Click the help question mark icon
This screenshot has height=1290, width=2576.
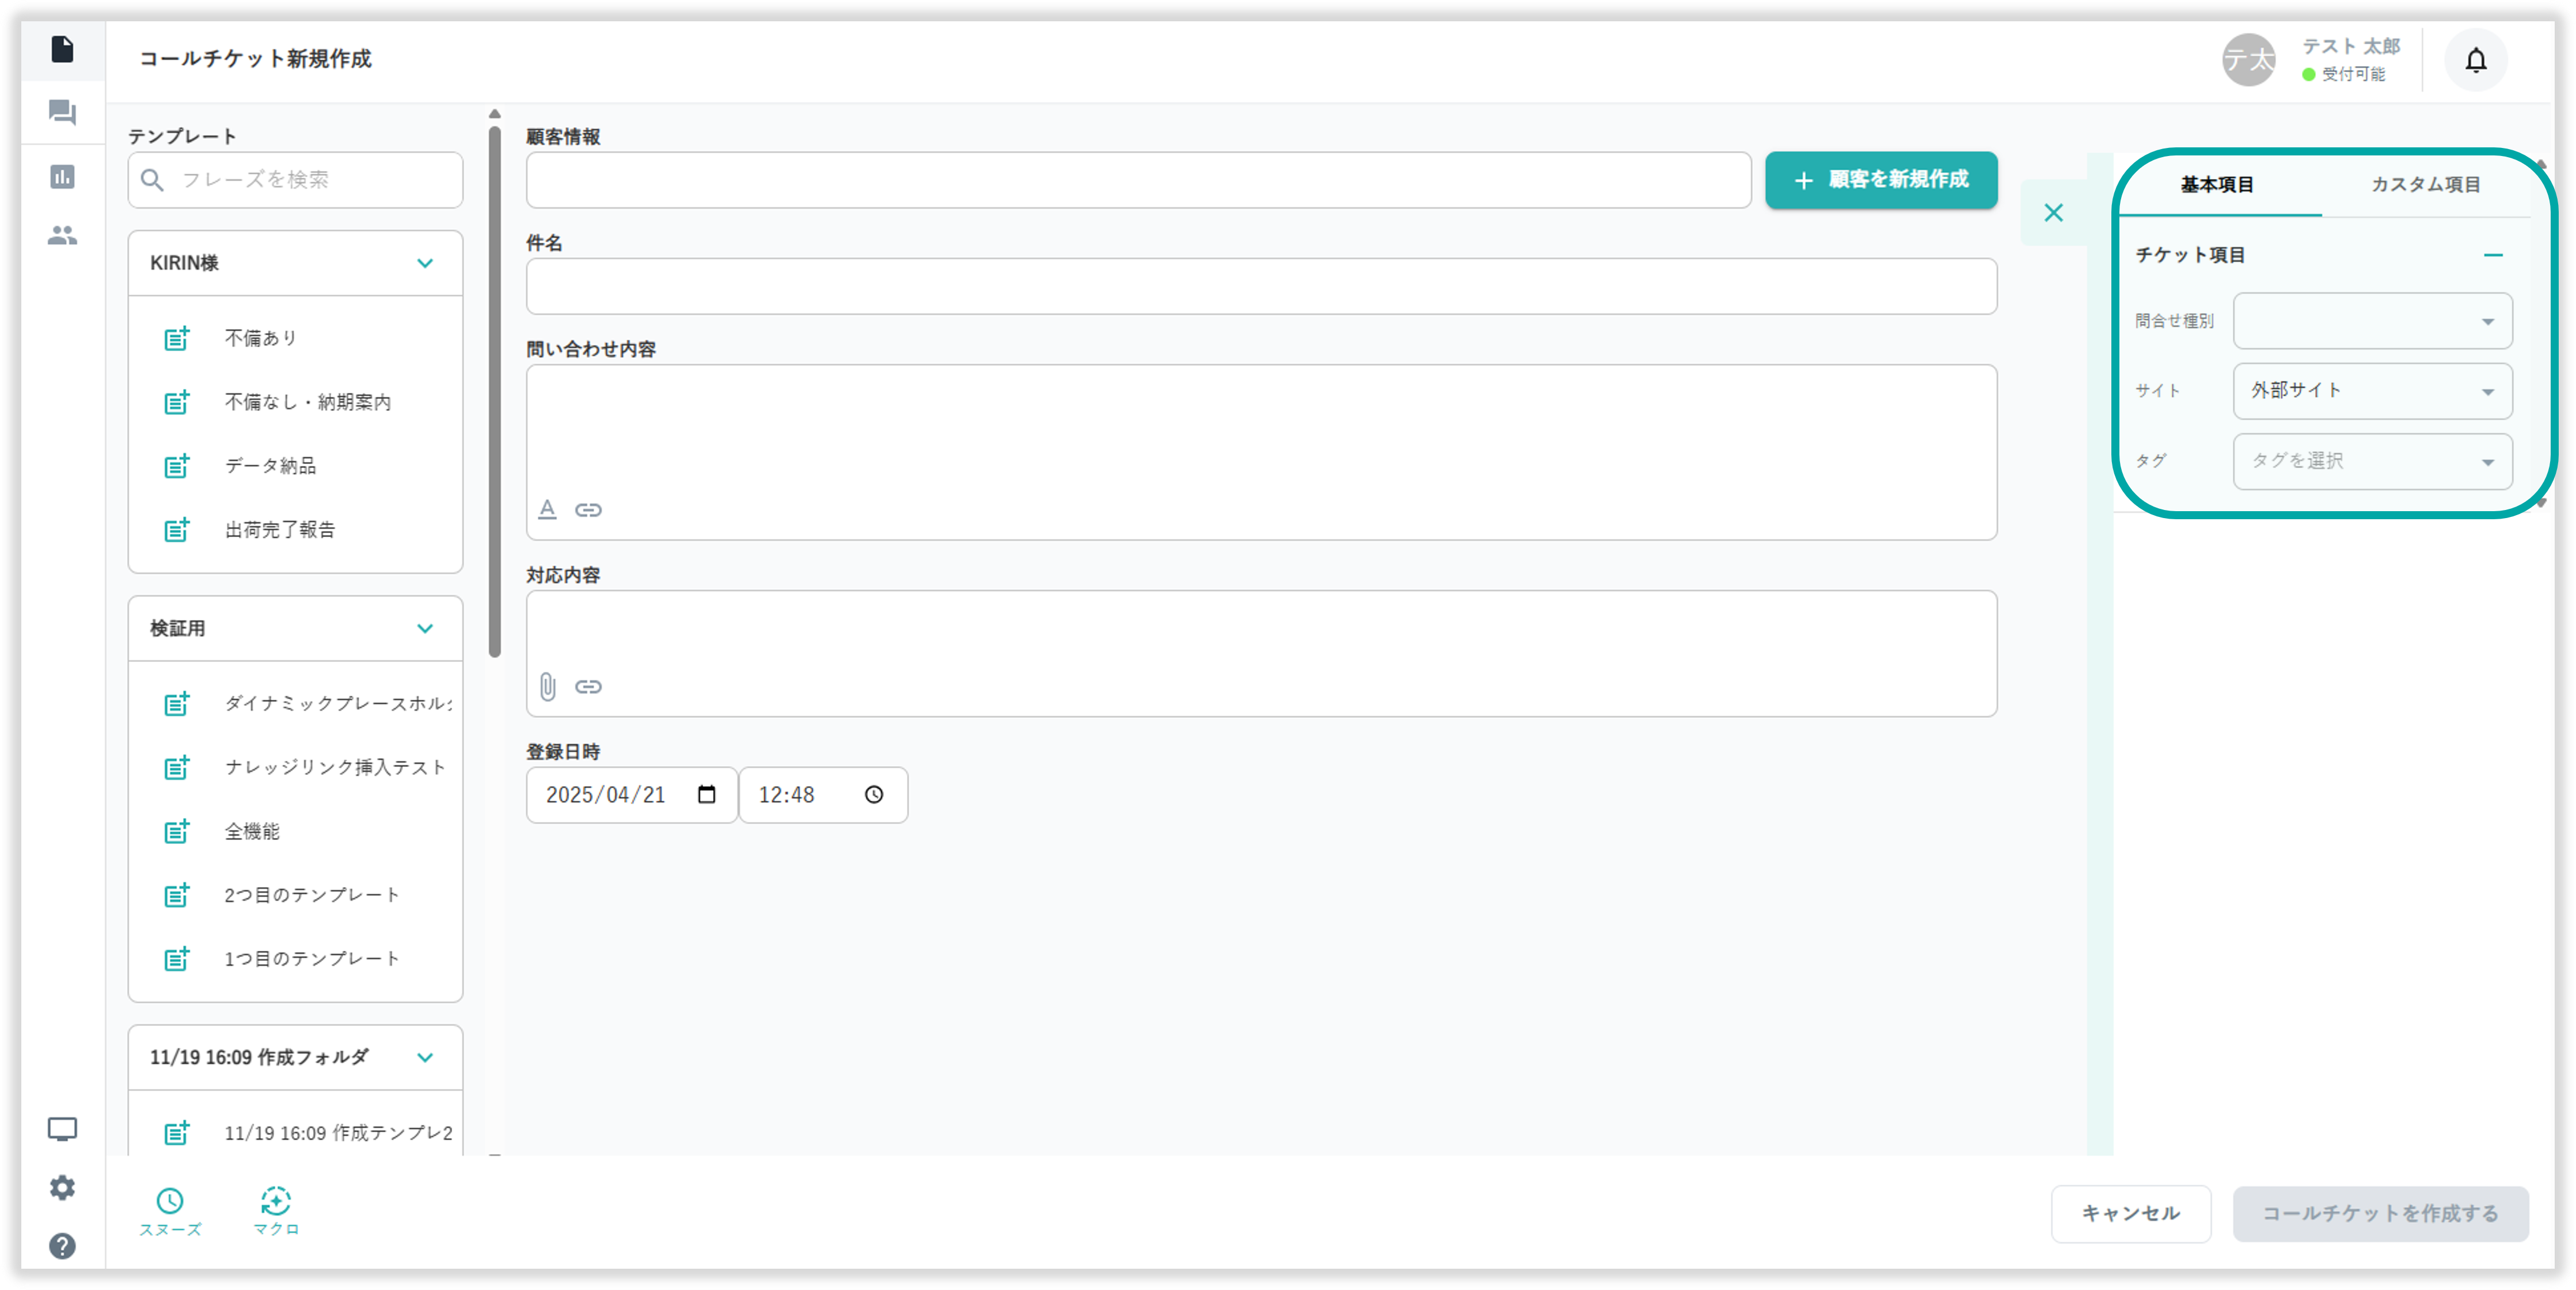tap(62, 1246)
